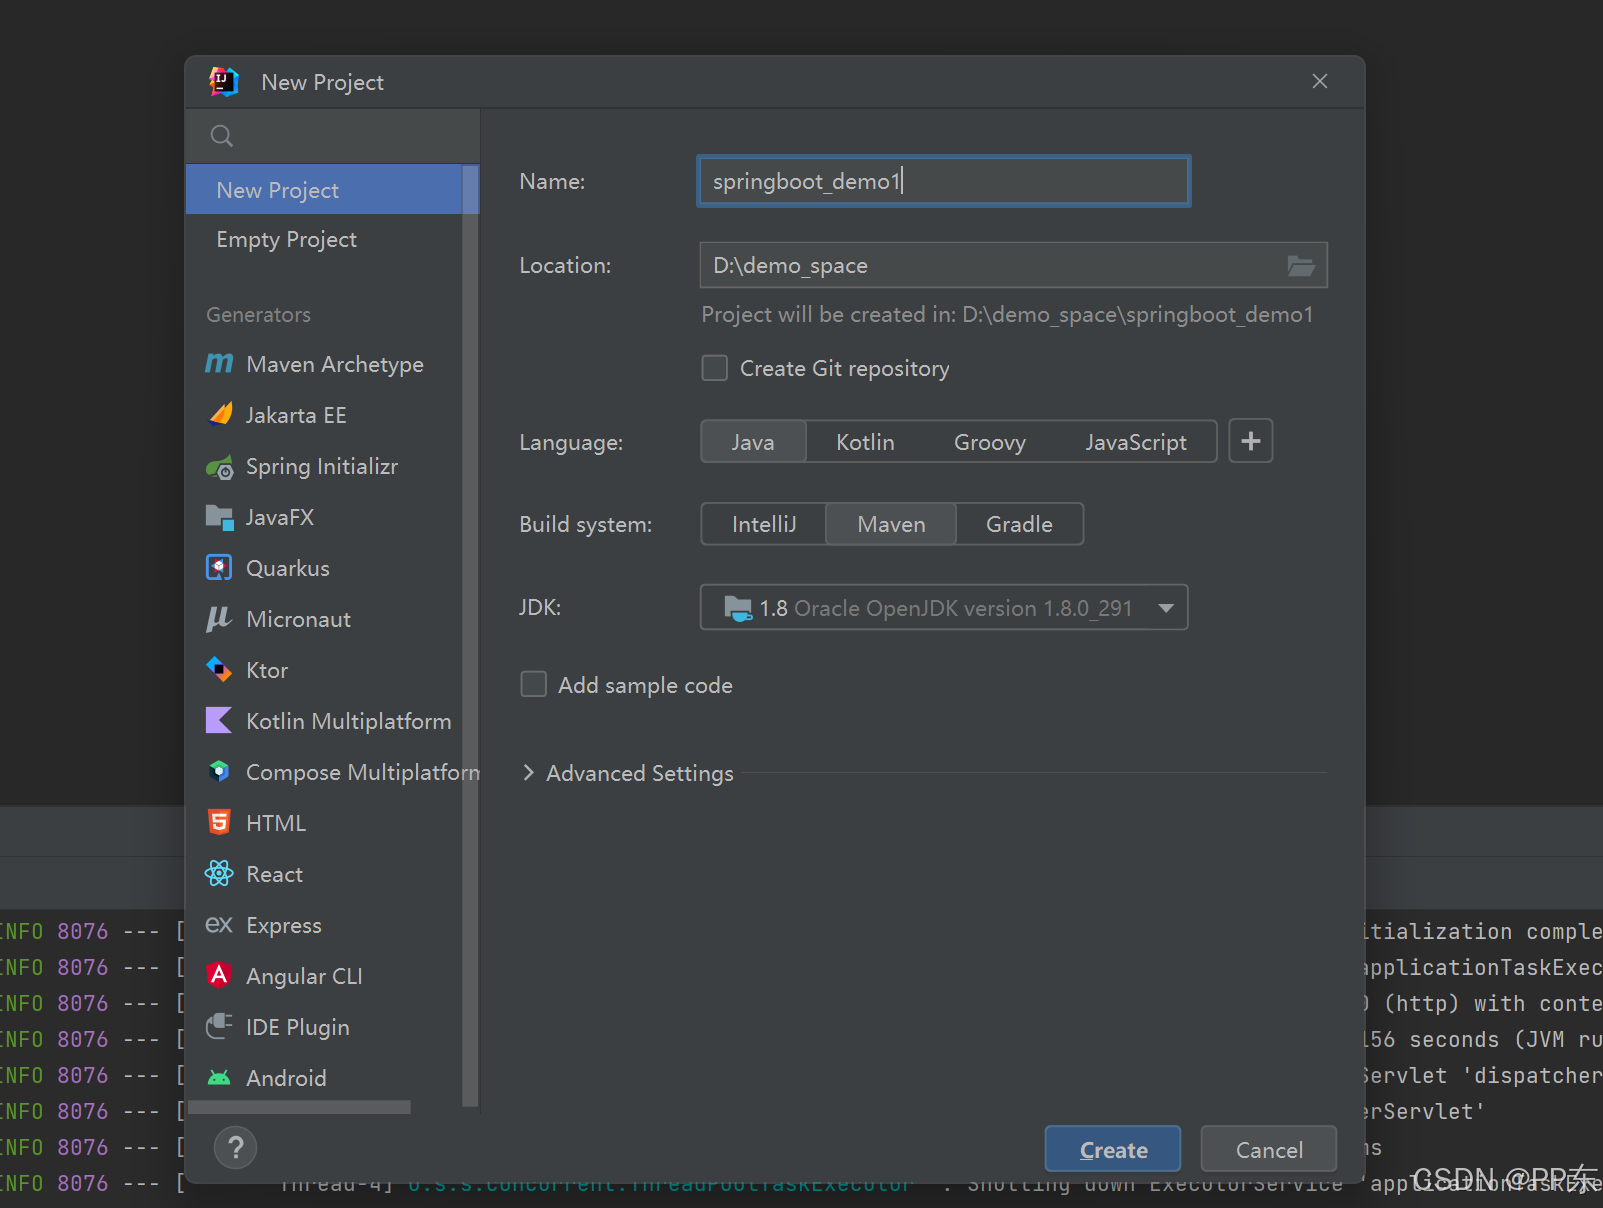Click the search magnifier icon
1603x1208 pixels.
coord(222,136)
